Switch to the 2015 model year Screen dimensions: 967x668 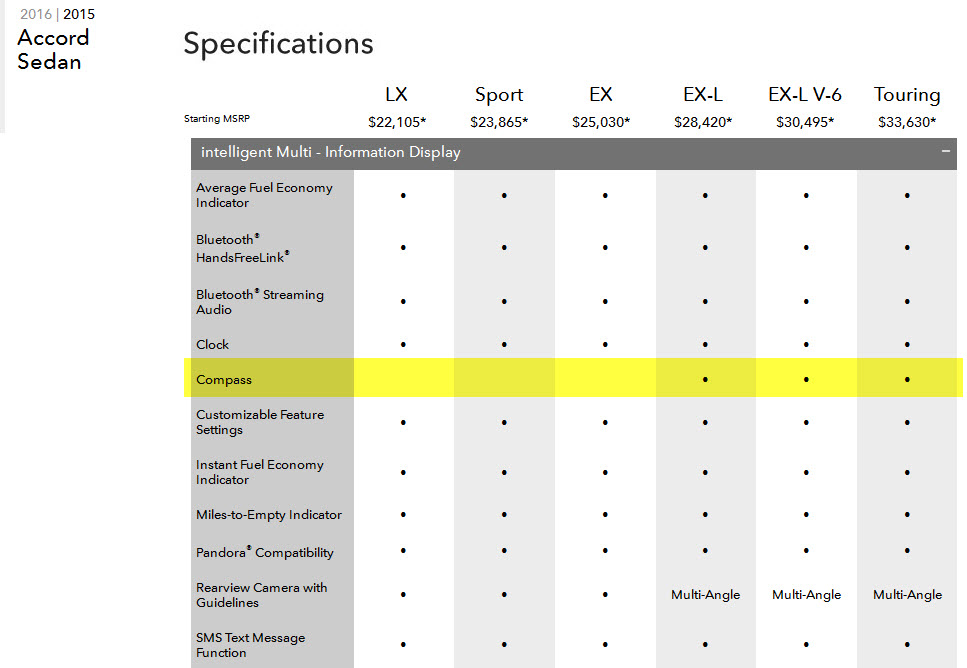[80, 15]
